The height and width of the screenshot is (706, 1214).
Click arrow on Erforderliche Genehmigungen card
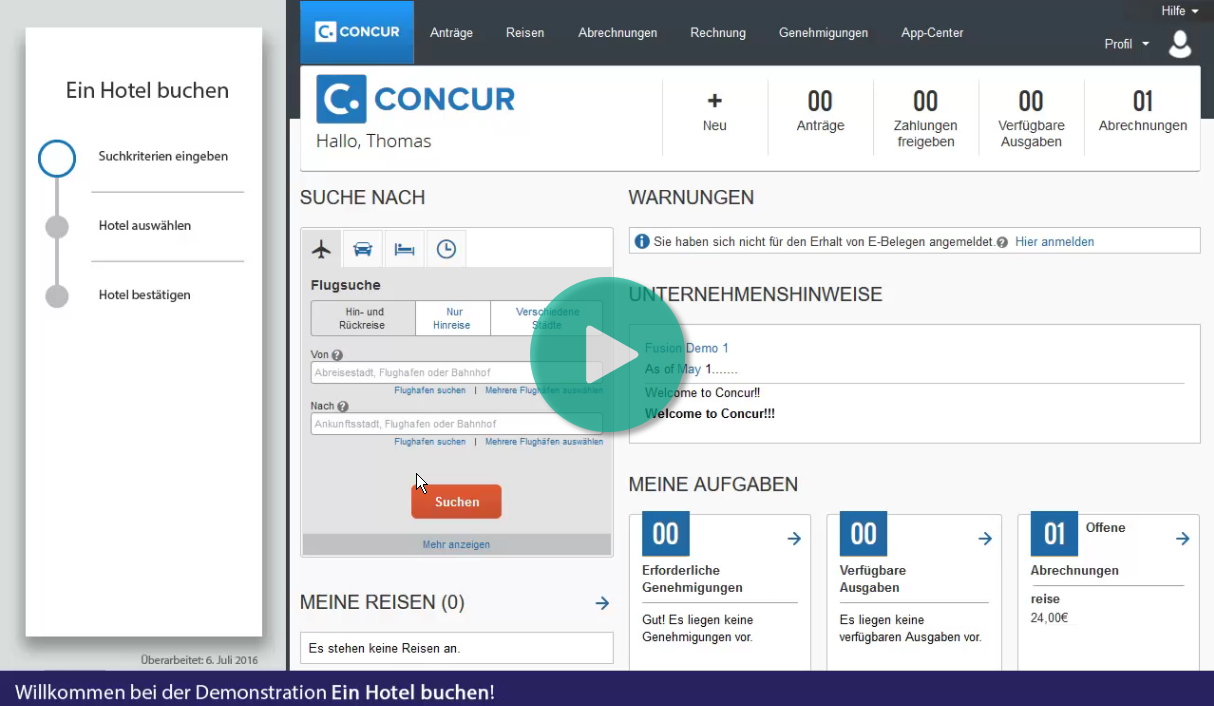794,539
